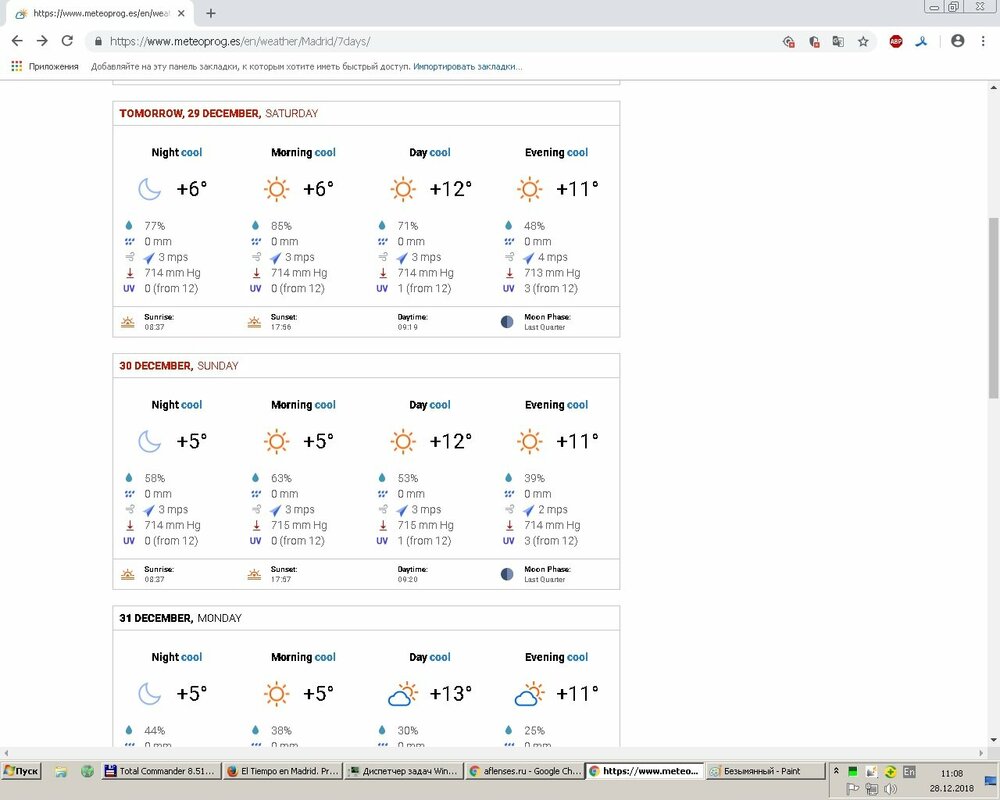Reload the page with the refresh icon
1000x800 pixels.
(x=67, y=41)
